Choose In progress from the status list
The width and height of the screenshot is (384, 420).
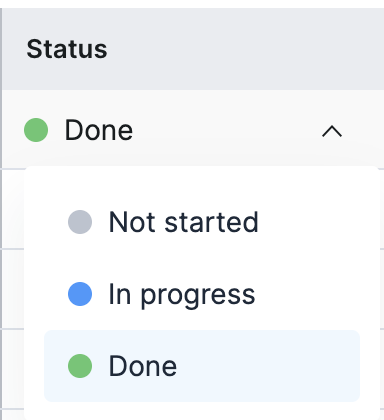(202, 294)
